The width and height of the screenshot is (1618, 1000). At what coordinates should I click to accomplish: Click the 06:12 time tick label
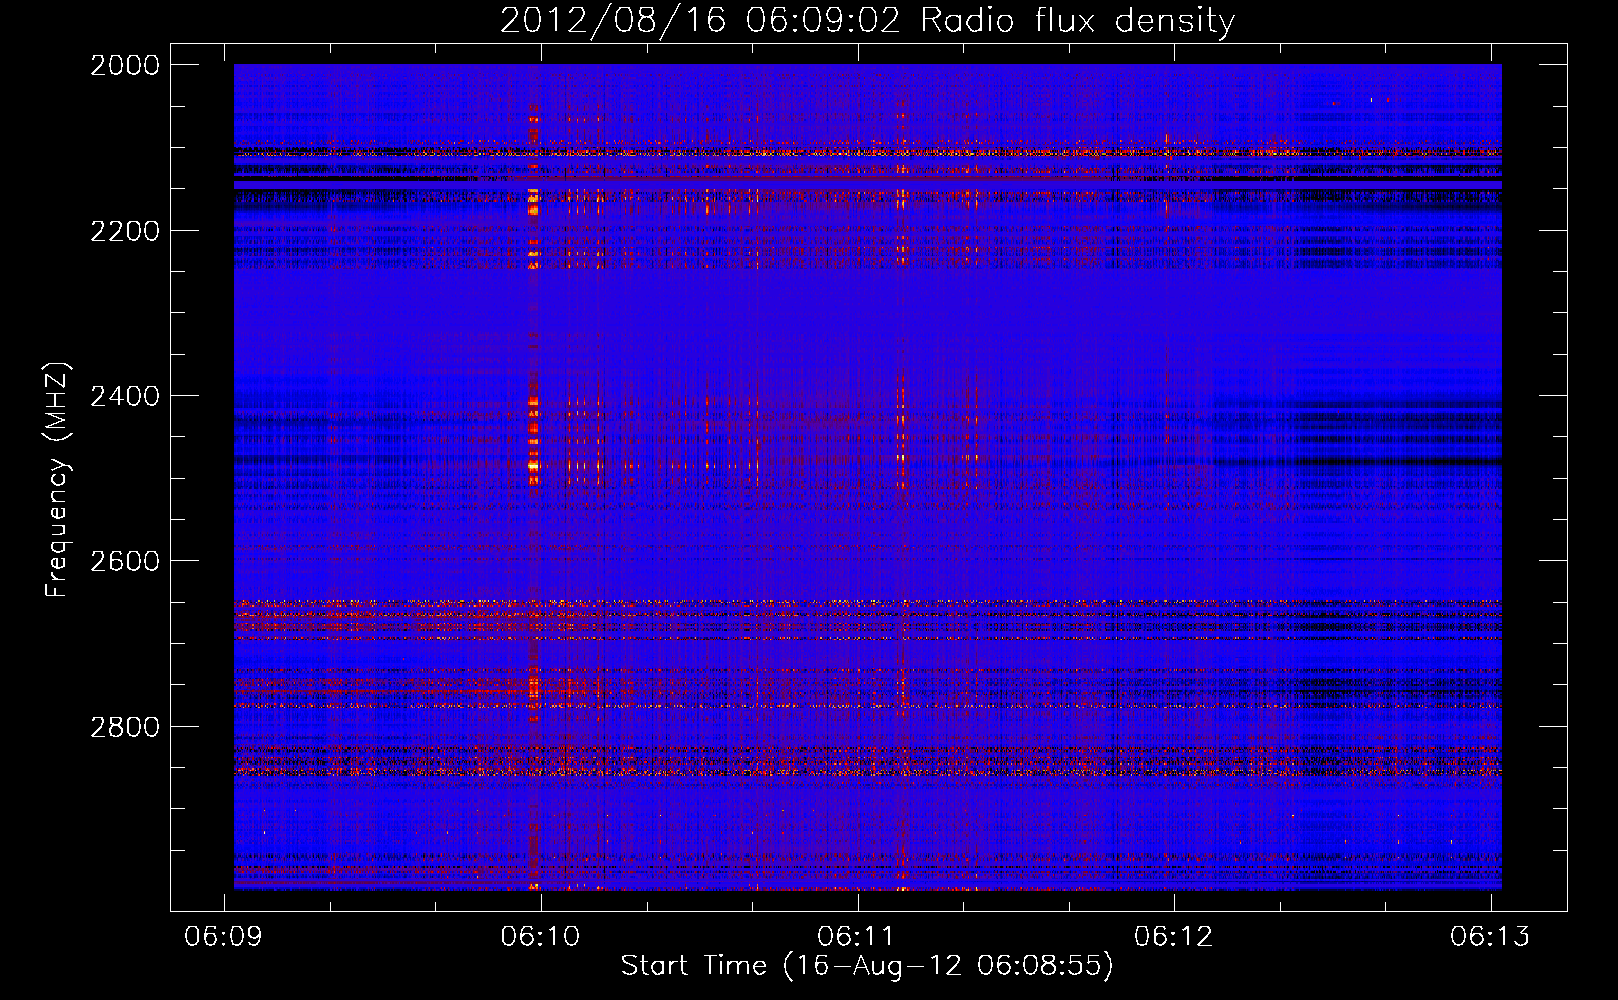[1174, 936]
